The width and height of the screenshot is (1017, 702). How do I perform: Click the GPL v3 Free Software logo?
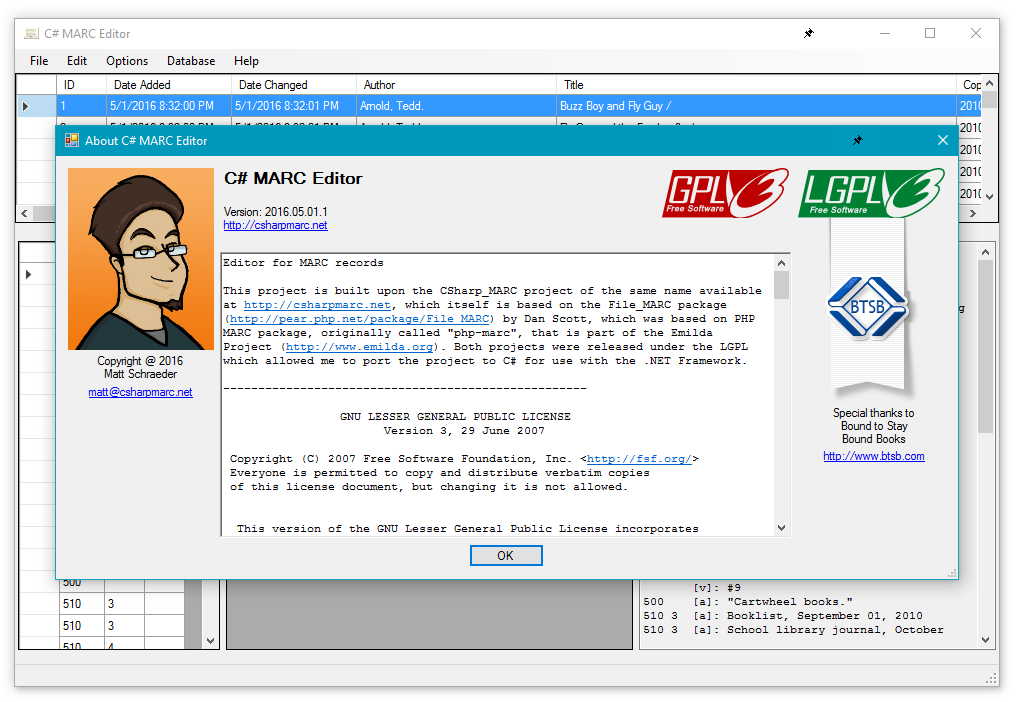pyautogui.click(x=725, y=193)
